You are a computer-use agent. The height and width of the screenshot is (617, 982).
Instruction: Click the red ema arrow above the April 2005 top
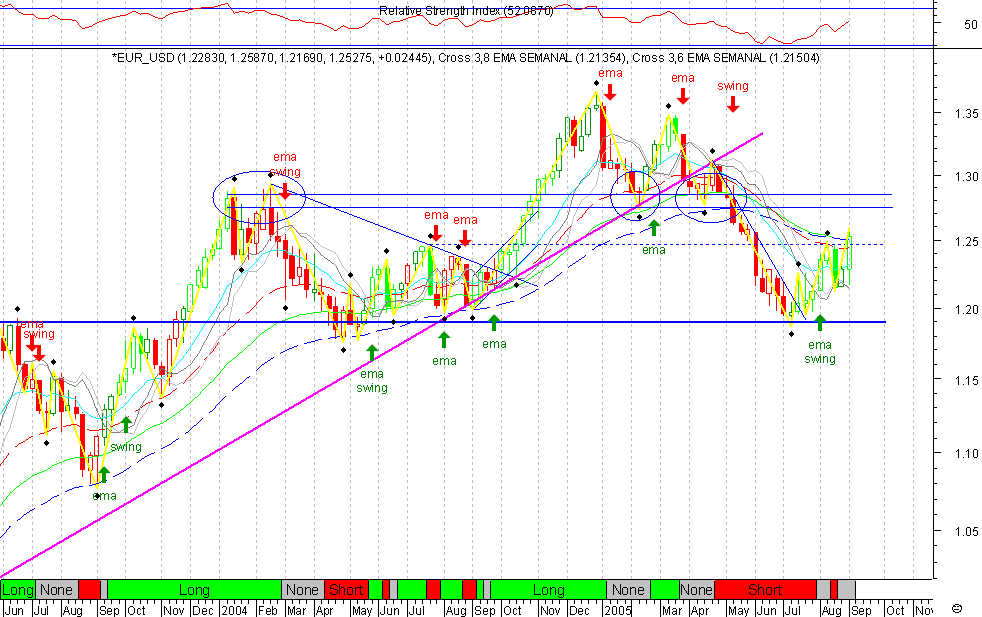coord(682,99)
